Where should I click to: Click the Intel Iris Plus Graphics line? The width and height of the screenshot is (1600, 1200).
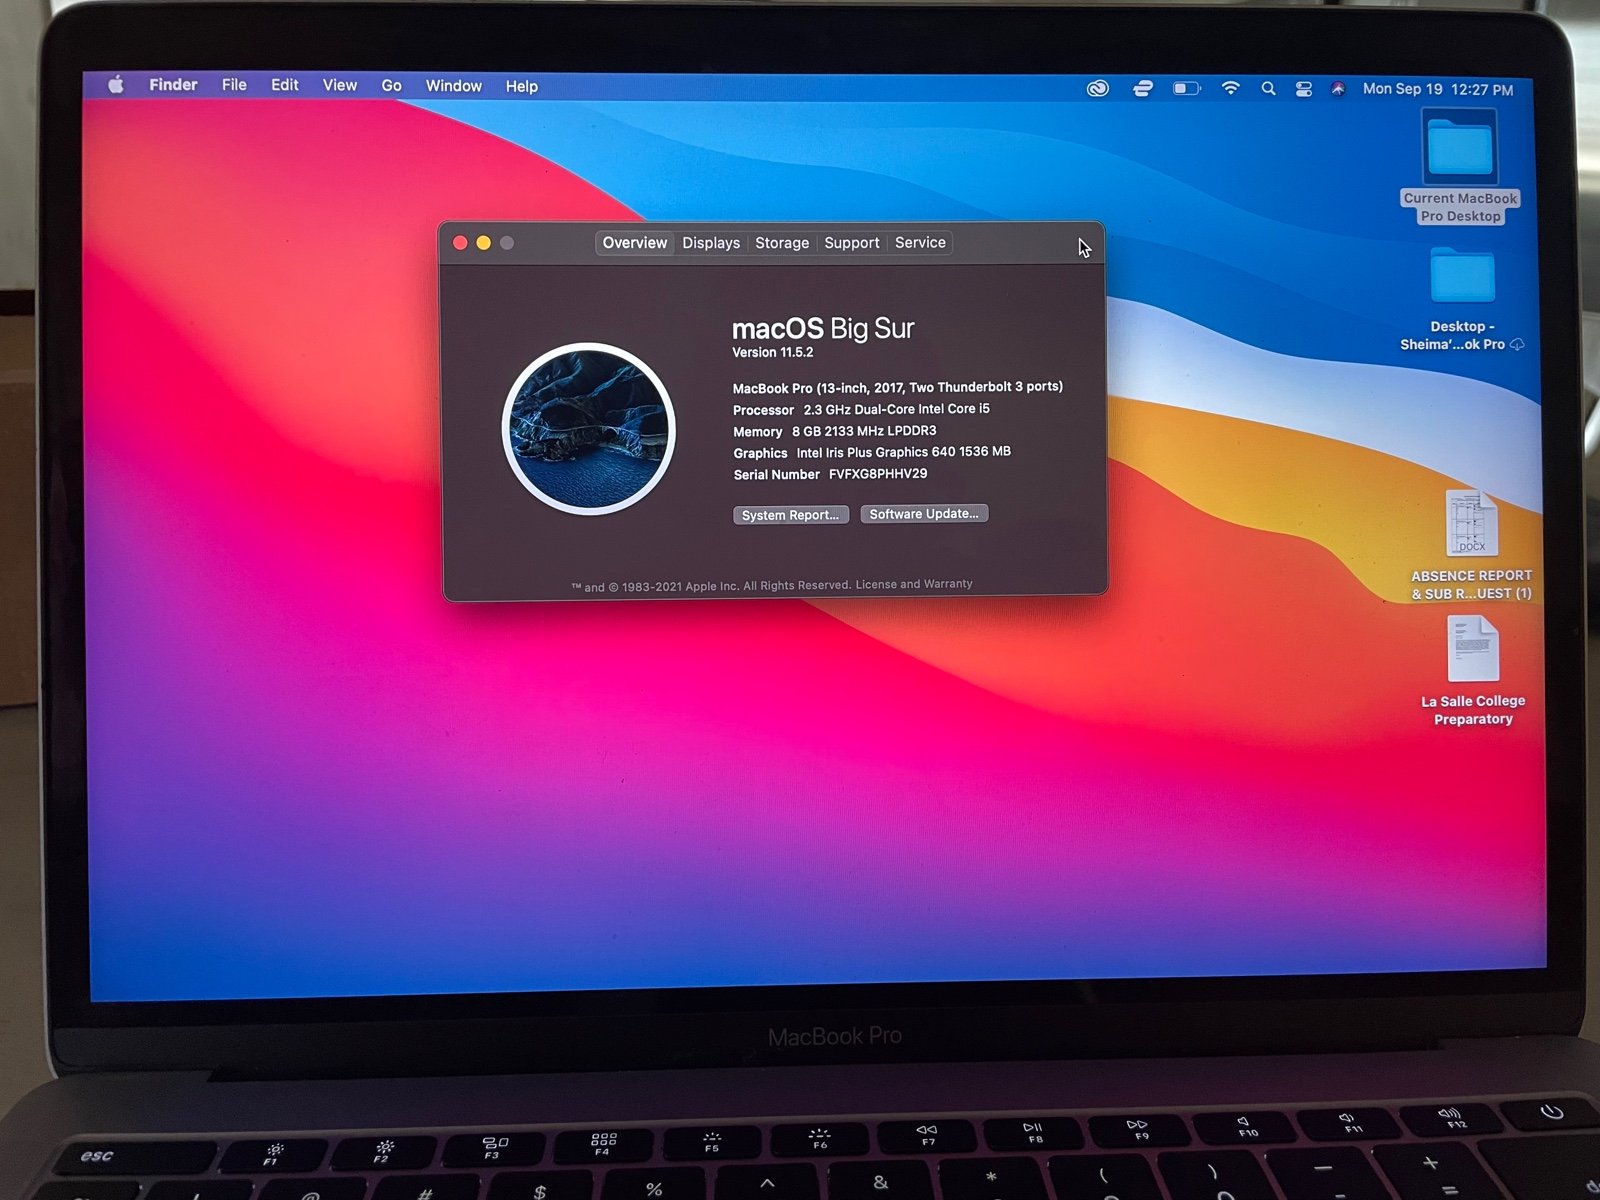point(872,452)
